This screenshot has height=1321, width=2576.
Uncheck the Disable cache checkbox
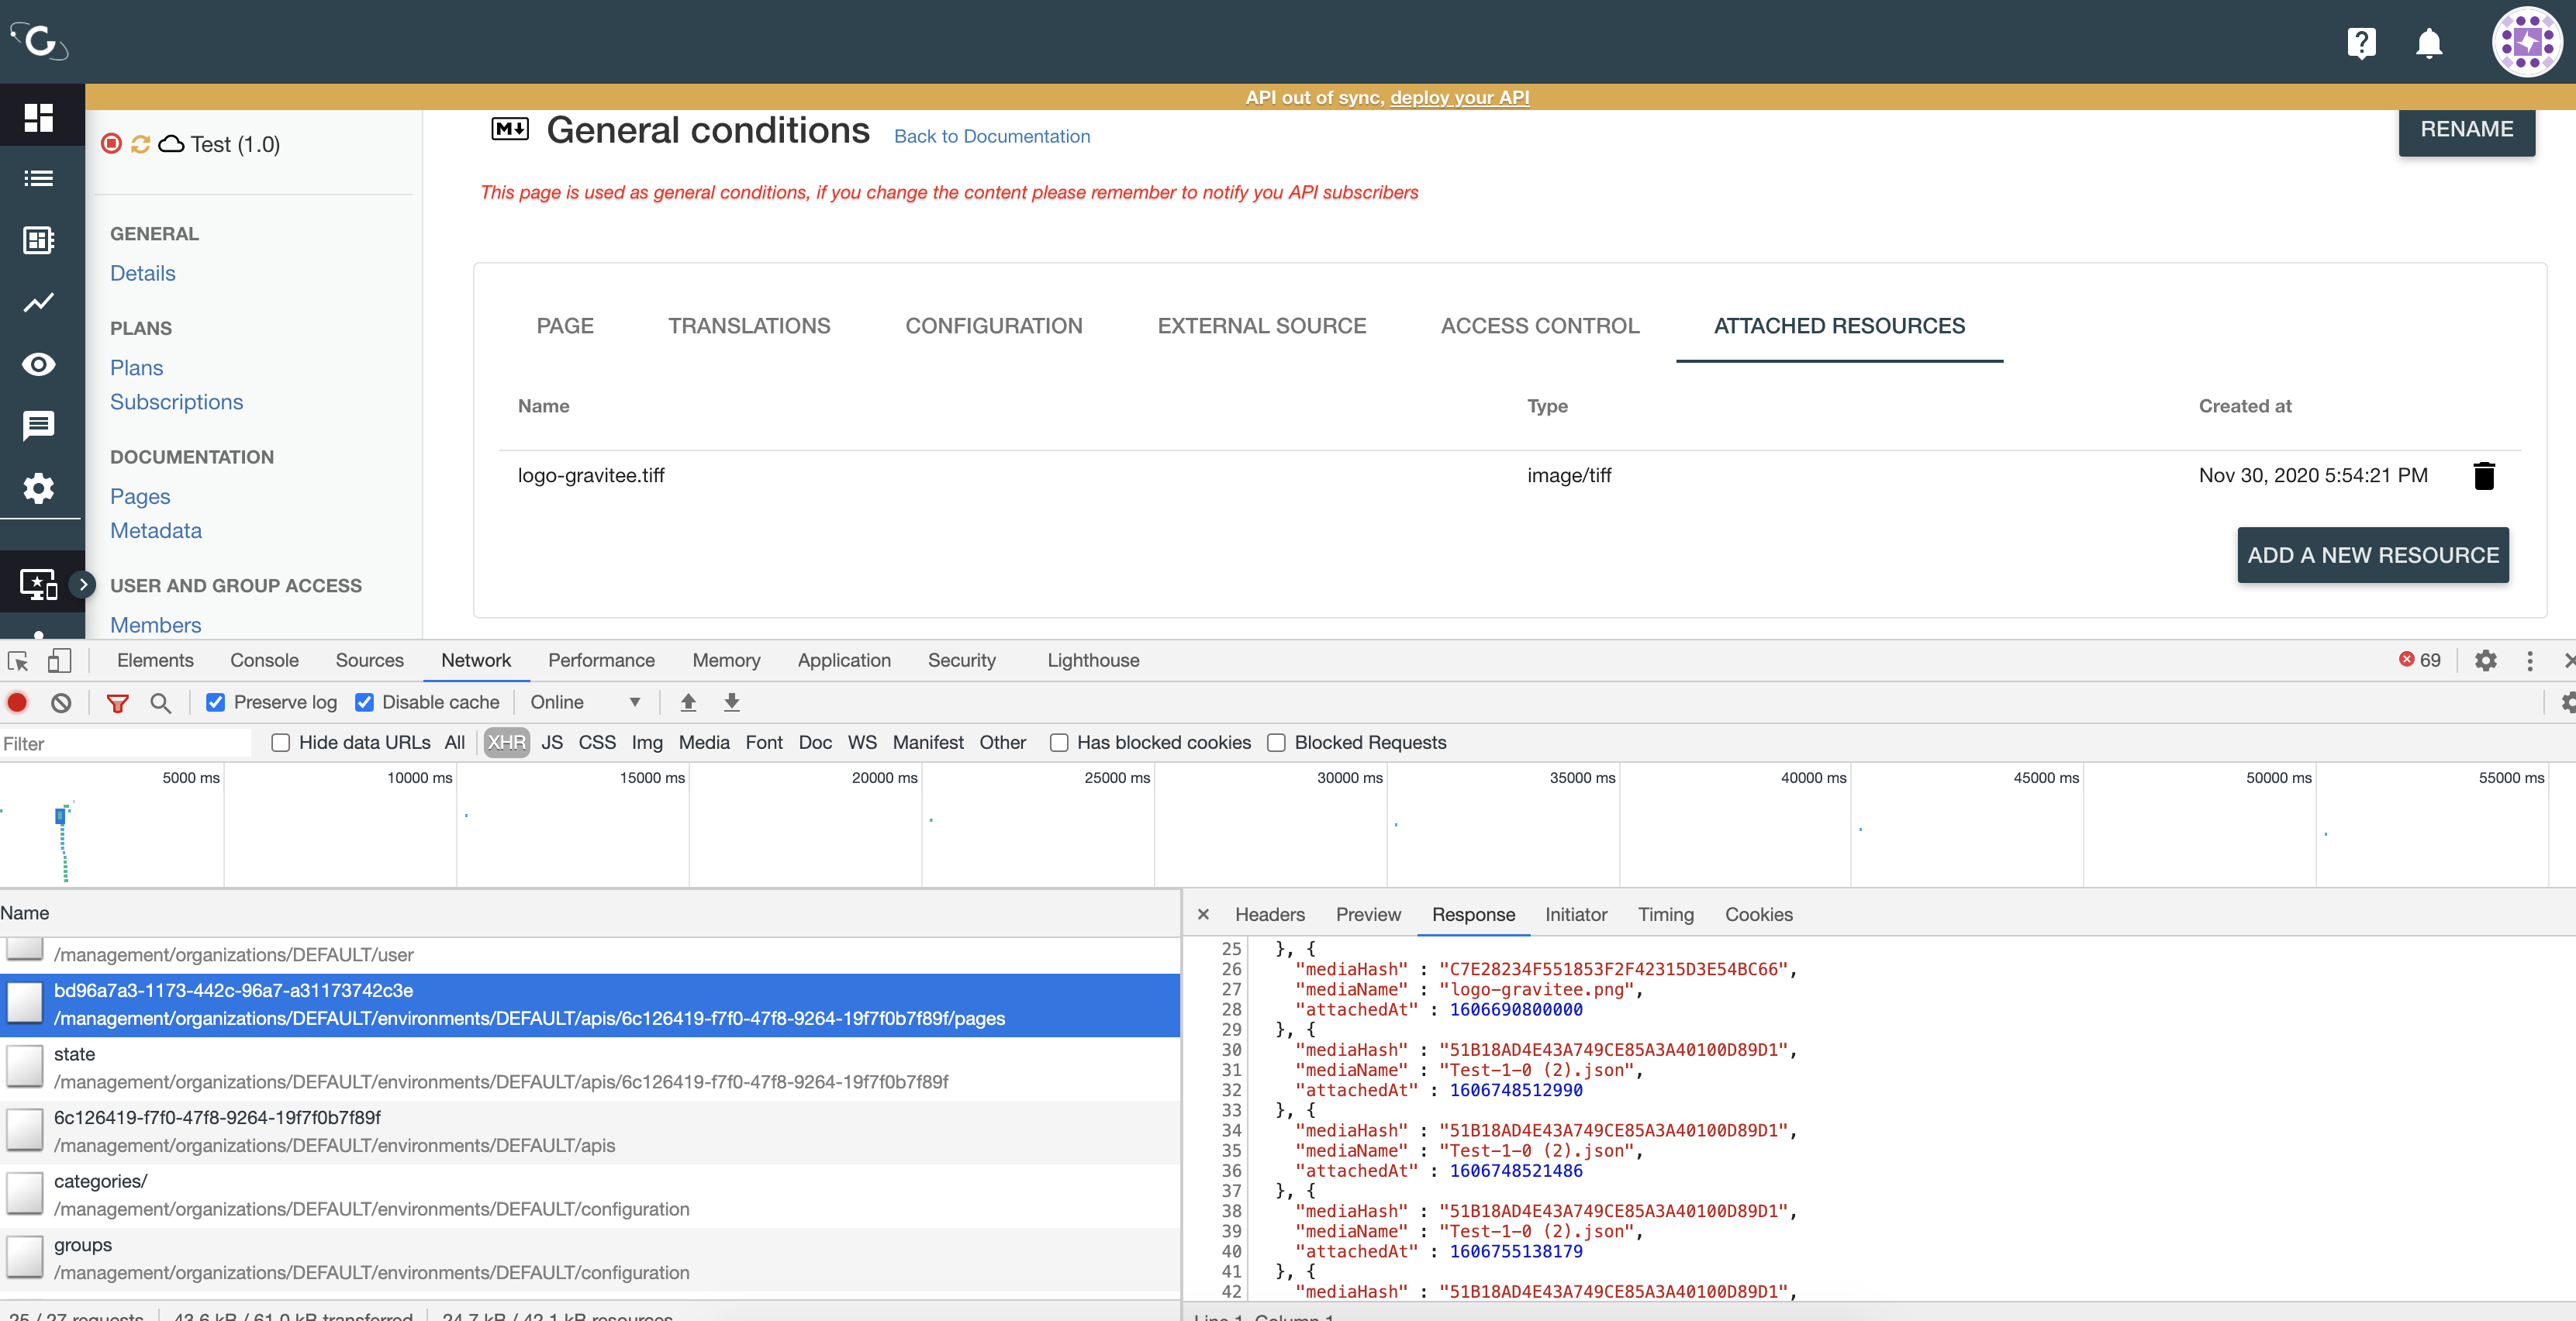[x=365, y=702]
